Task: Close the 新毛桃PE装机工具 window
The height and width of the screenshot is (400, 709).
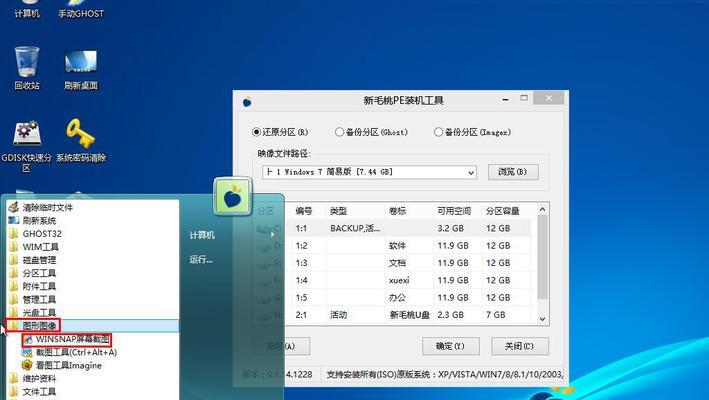Action: [548, 98]
